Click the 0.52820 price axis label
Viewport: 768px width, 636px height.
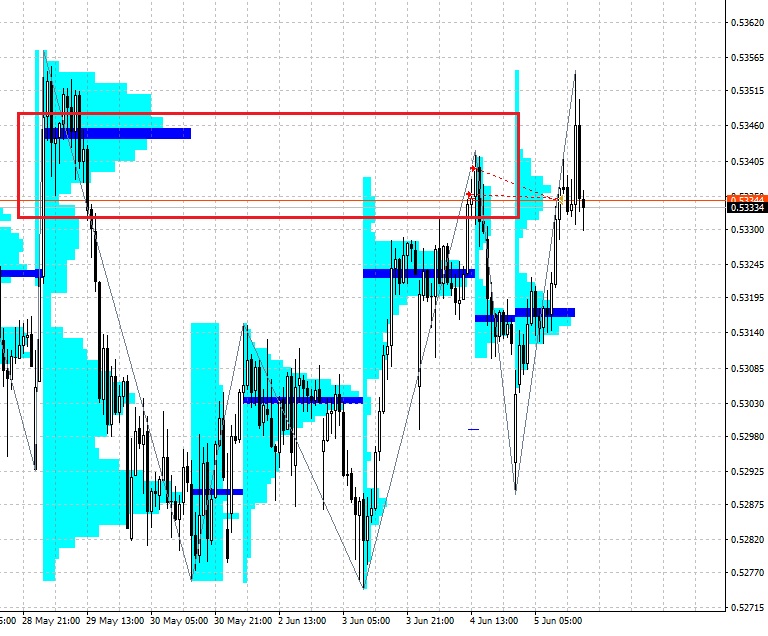pos(747,540)
